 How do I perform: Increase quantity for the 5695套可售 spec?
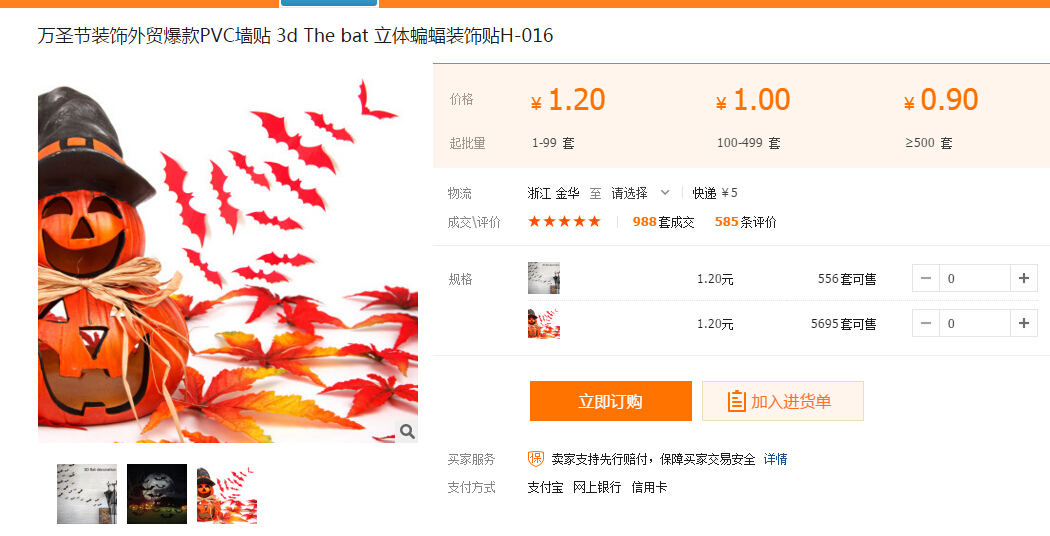tap(1023, 324)
